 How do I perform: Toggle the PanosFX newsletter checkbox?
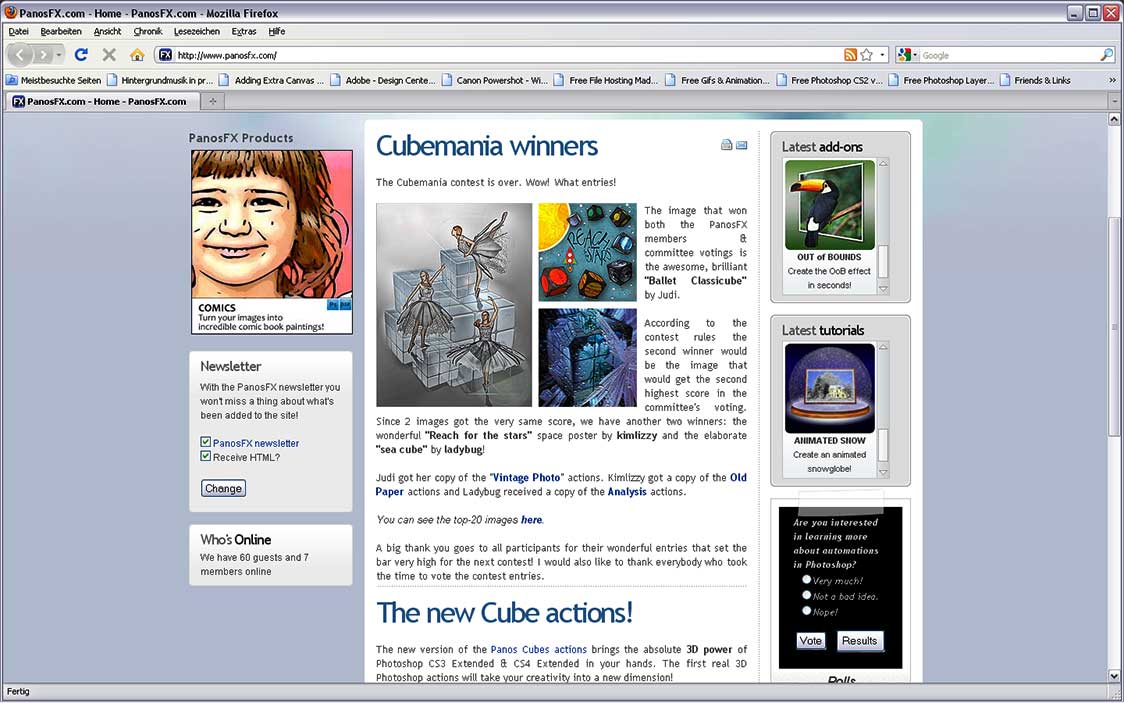206,442
